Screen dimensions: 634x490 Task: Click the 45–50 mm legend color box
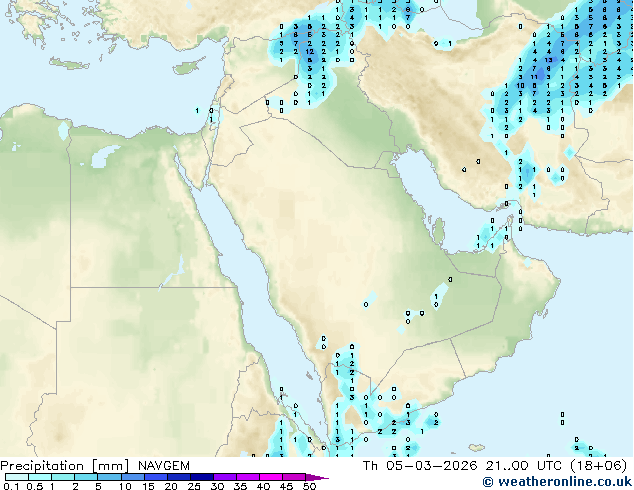click(x=294, y=477)
